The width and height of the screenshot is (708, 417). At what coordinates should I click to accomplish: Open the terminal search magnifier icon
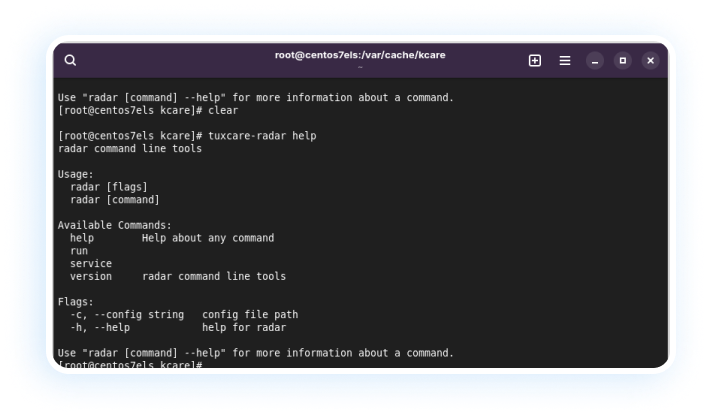pyautogui.click(x=70, y=60)
